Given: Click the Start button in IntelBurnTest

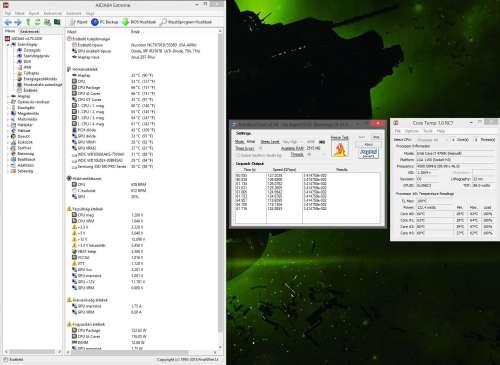Looking at the screenshot, I should pyautogui.click(x=362, y=137).
